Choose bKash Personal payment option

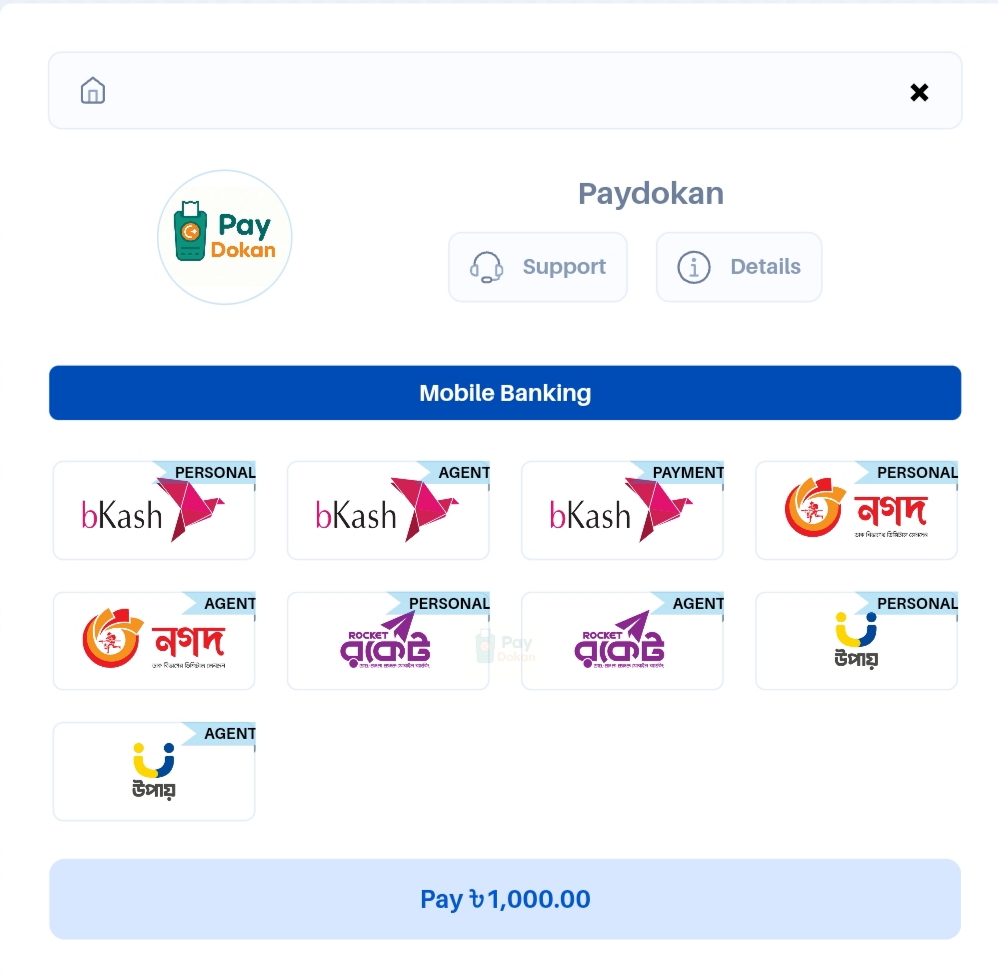[x=154, y=511]
